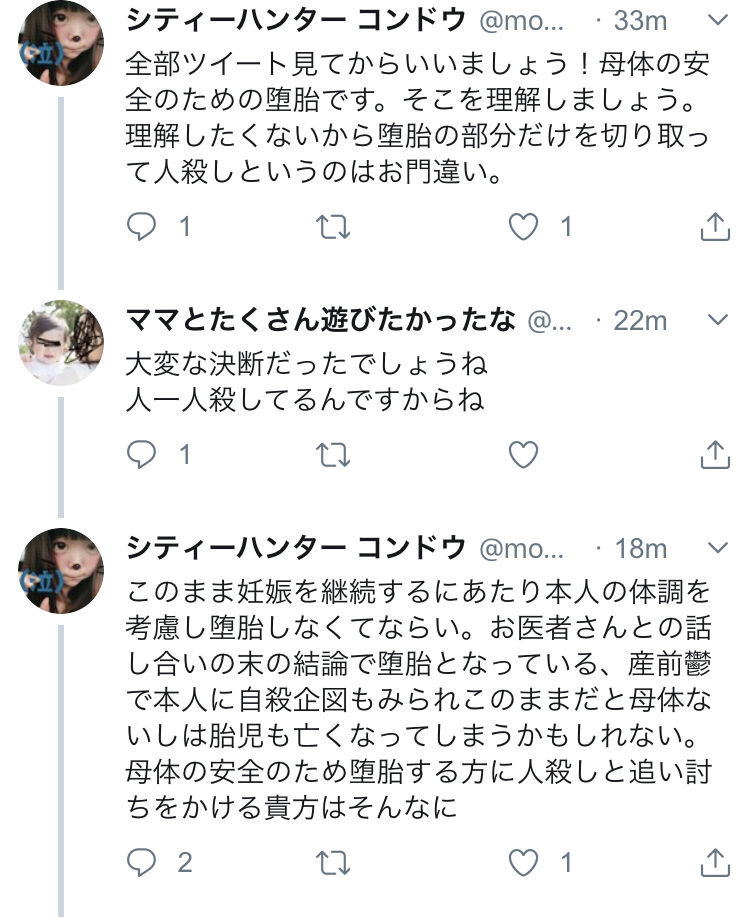Like the 33m tweet
The width and height of the screenshot is (750, 917).
(x=524, y=227)
